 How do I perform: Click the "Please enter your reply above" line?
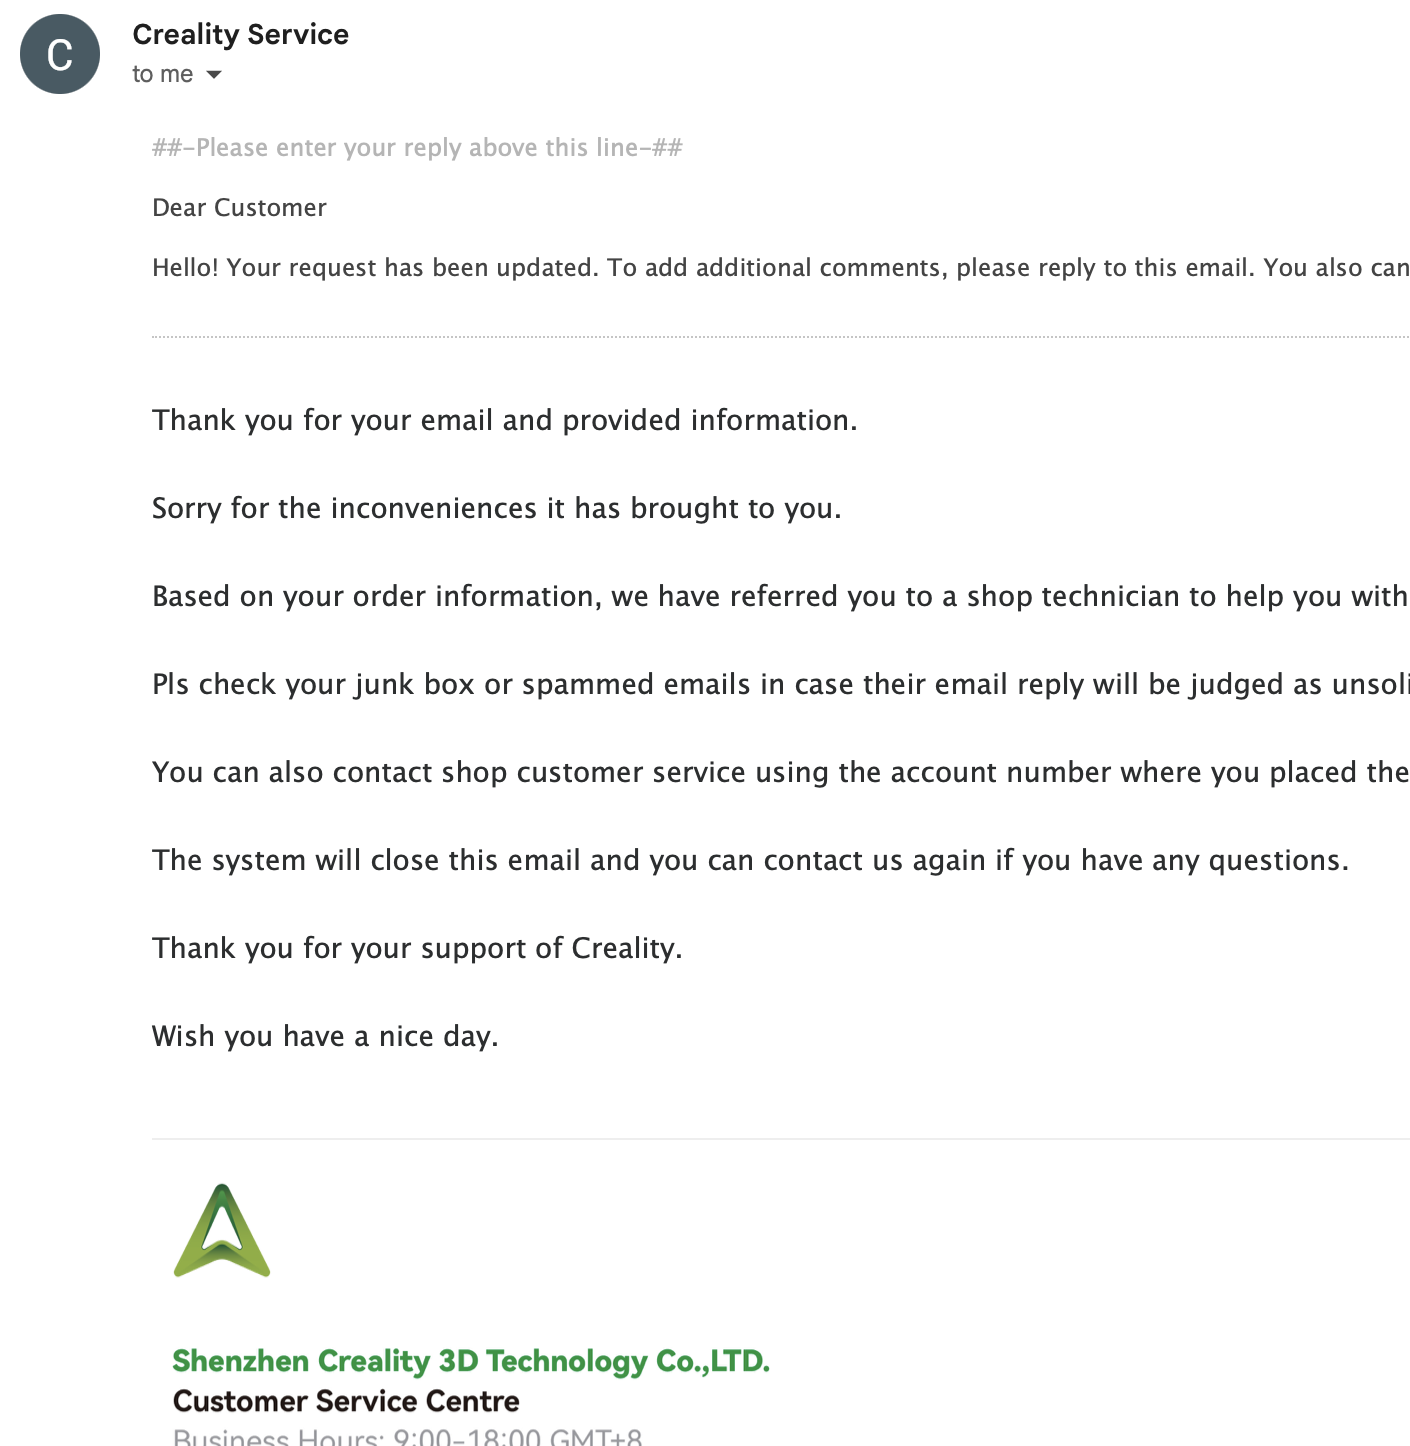(x=417, y=148)
